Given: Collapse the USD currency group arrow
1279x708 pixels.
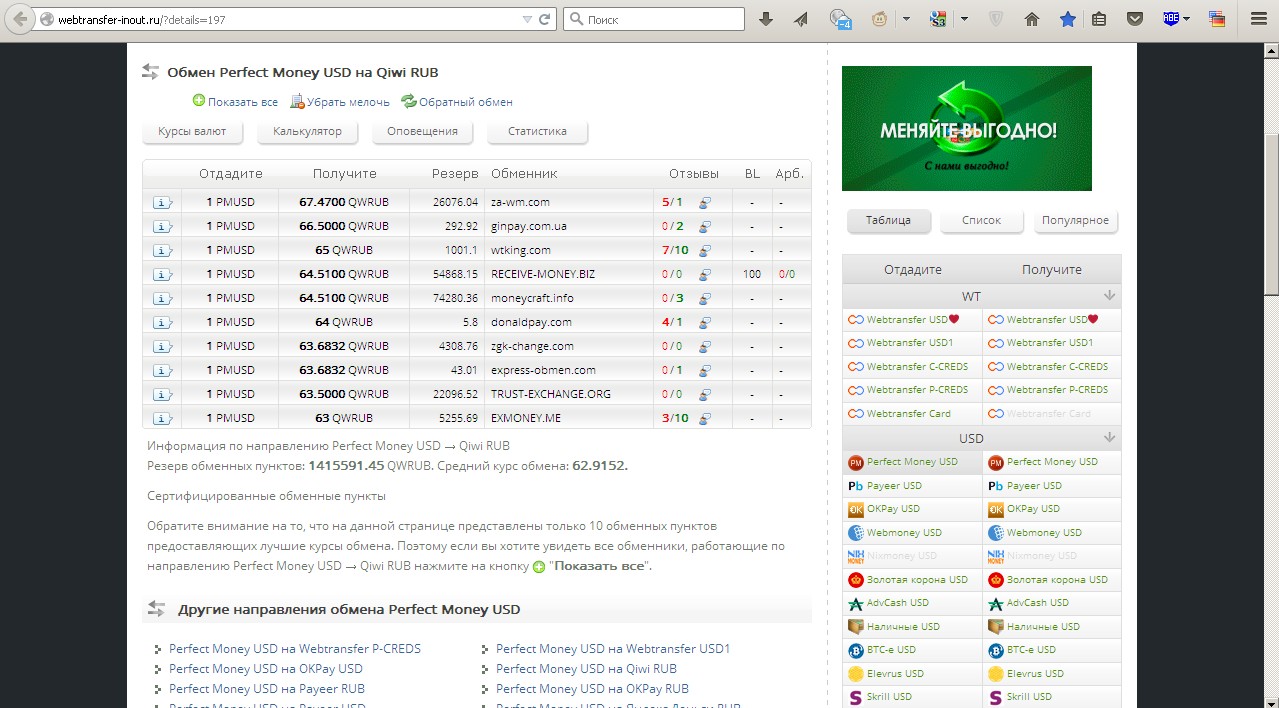Looking at the screenshot, I should click(x=1109, y=438).
